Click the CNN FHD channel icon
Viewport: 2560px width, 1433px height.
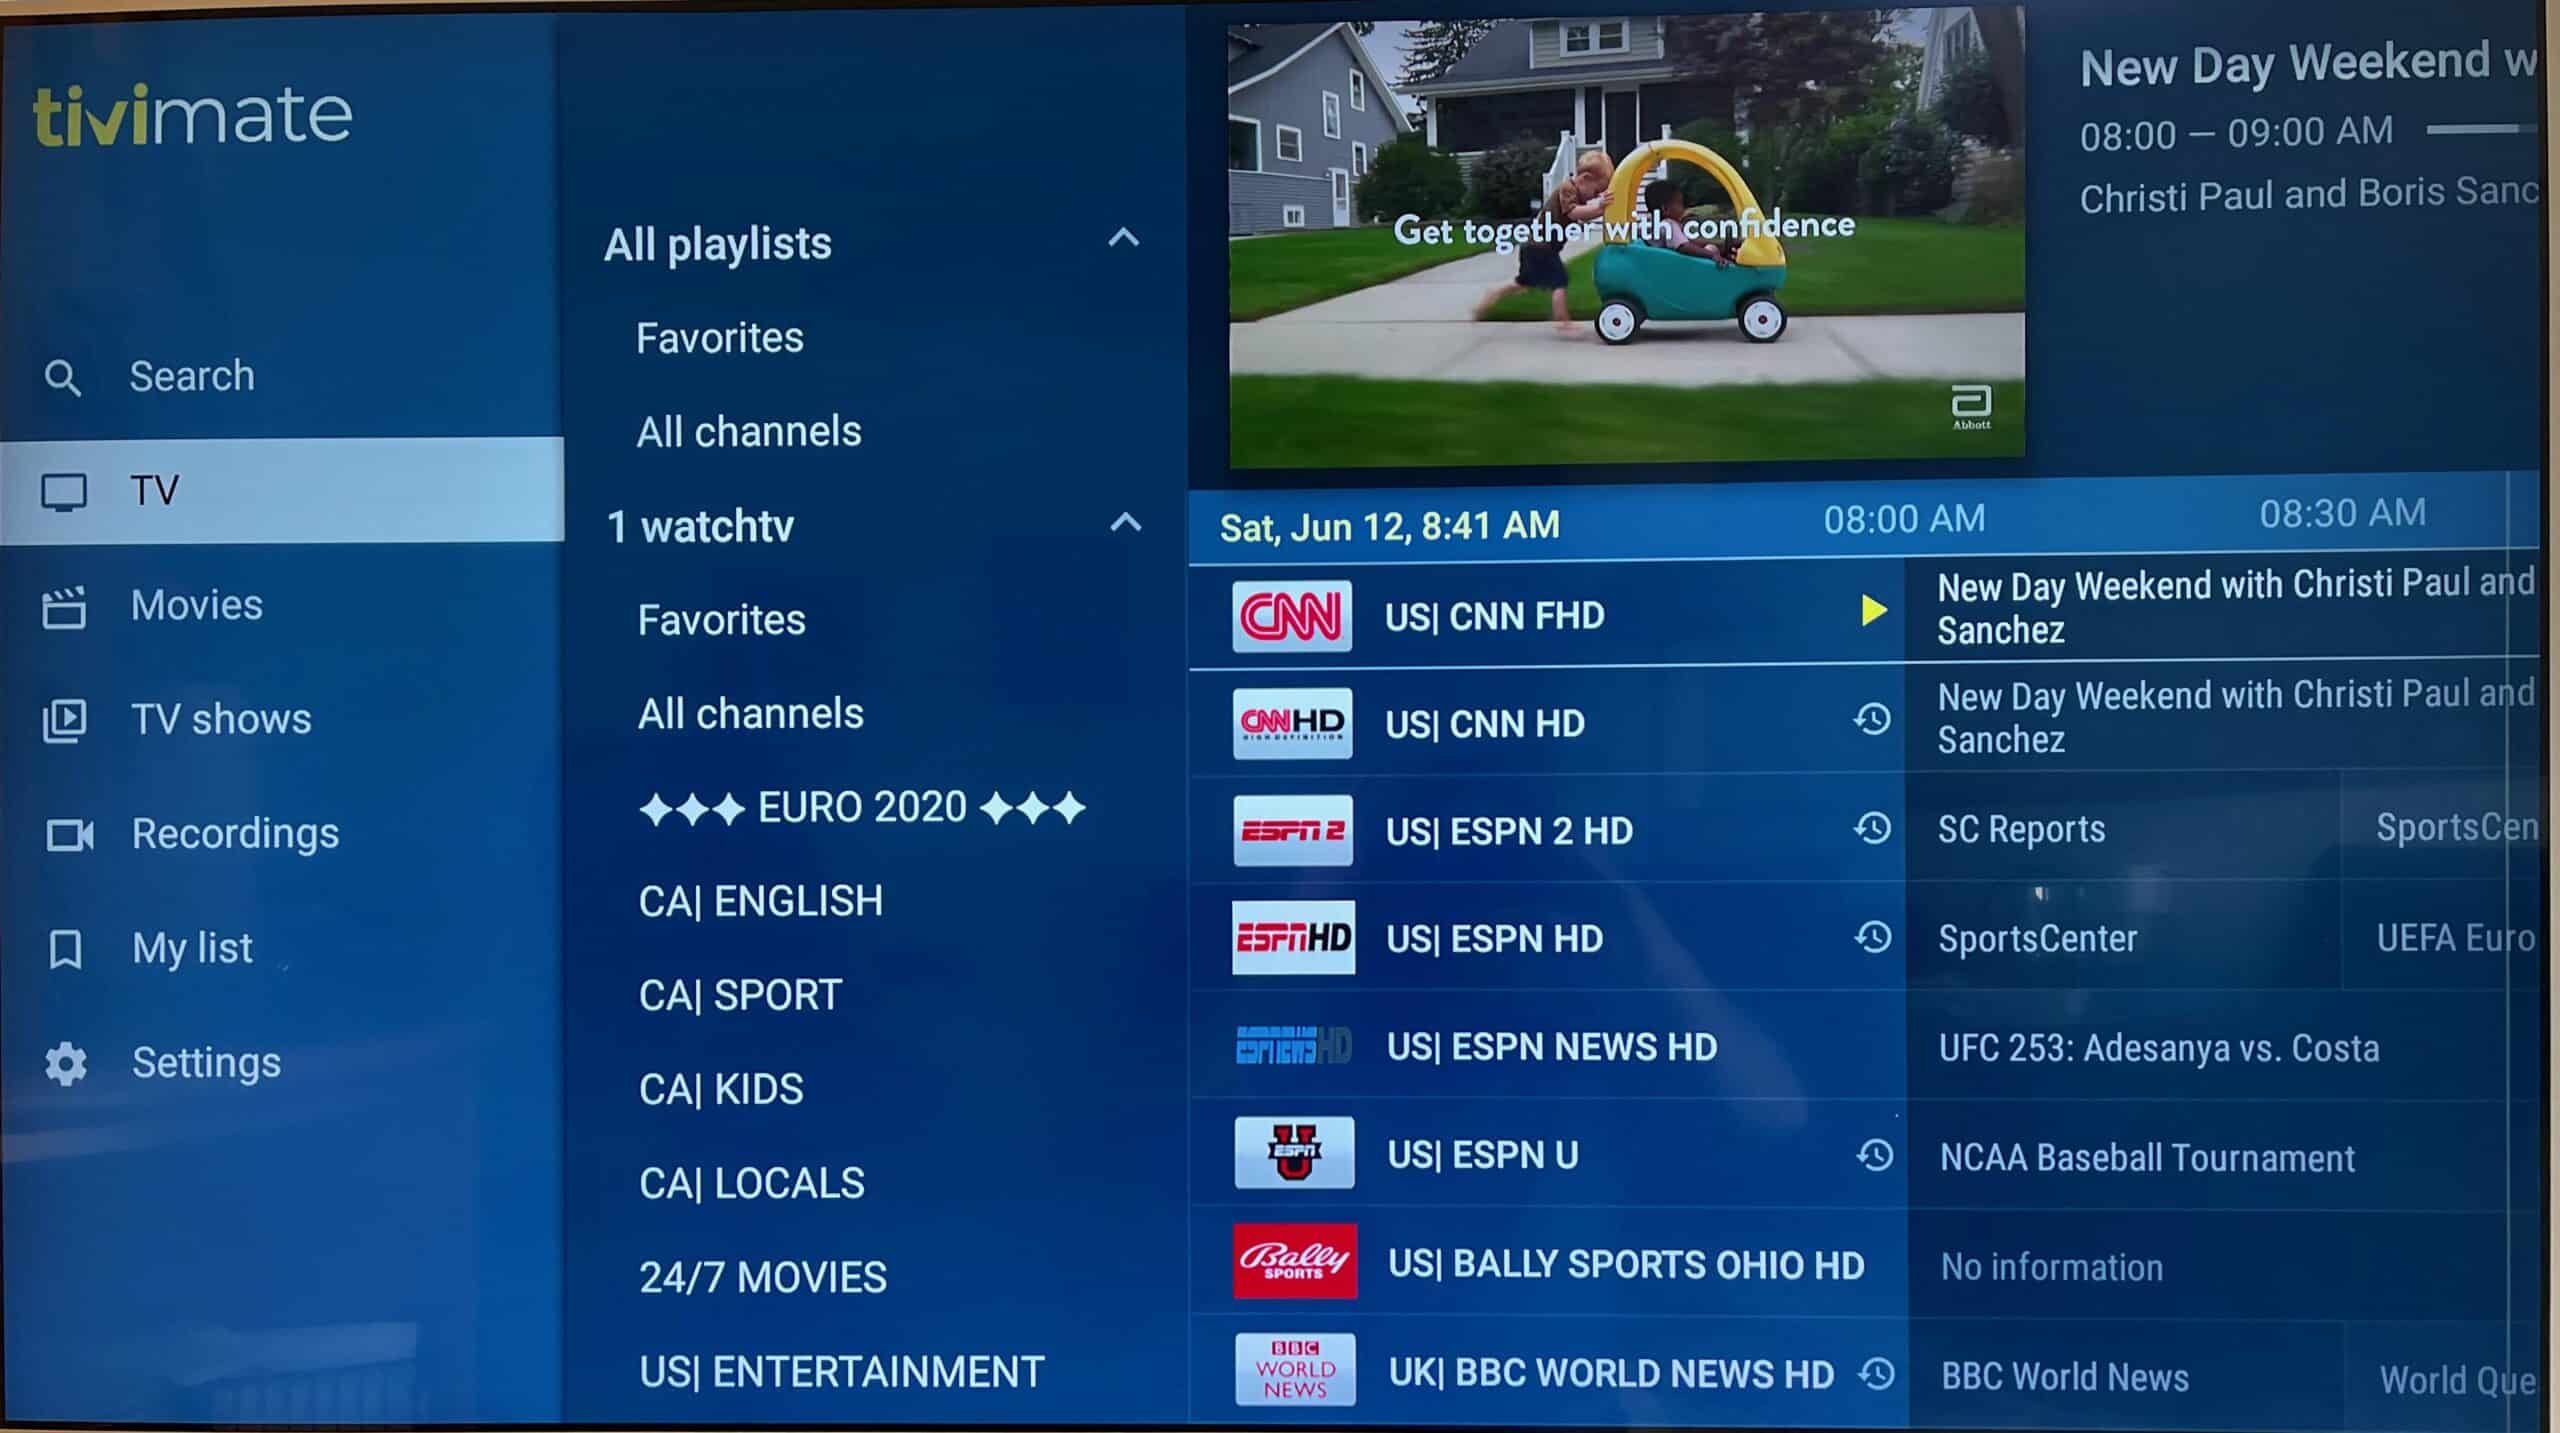[x=1292, y=614]
